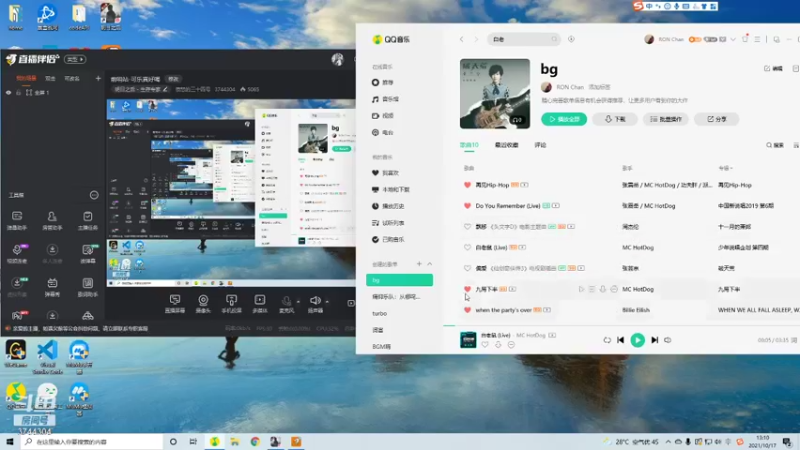Screen dimensions: 800x450
Task: Go back with QQ Music's back arrow
Action: click(x=461, y=39)
